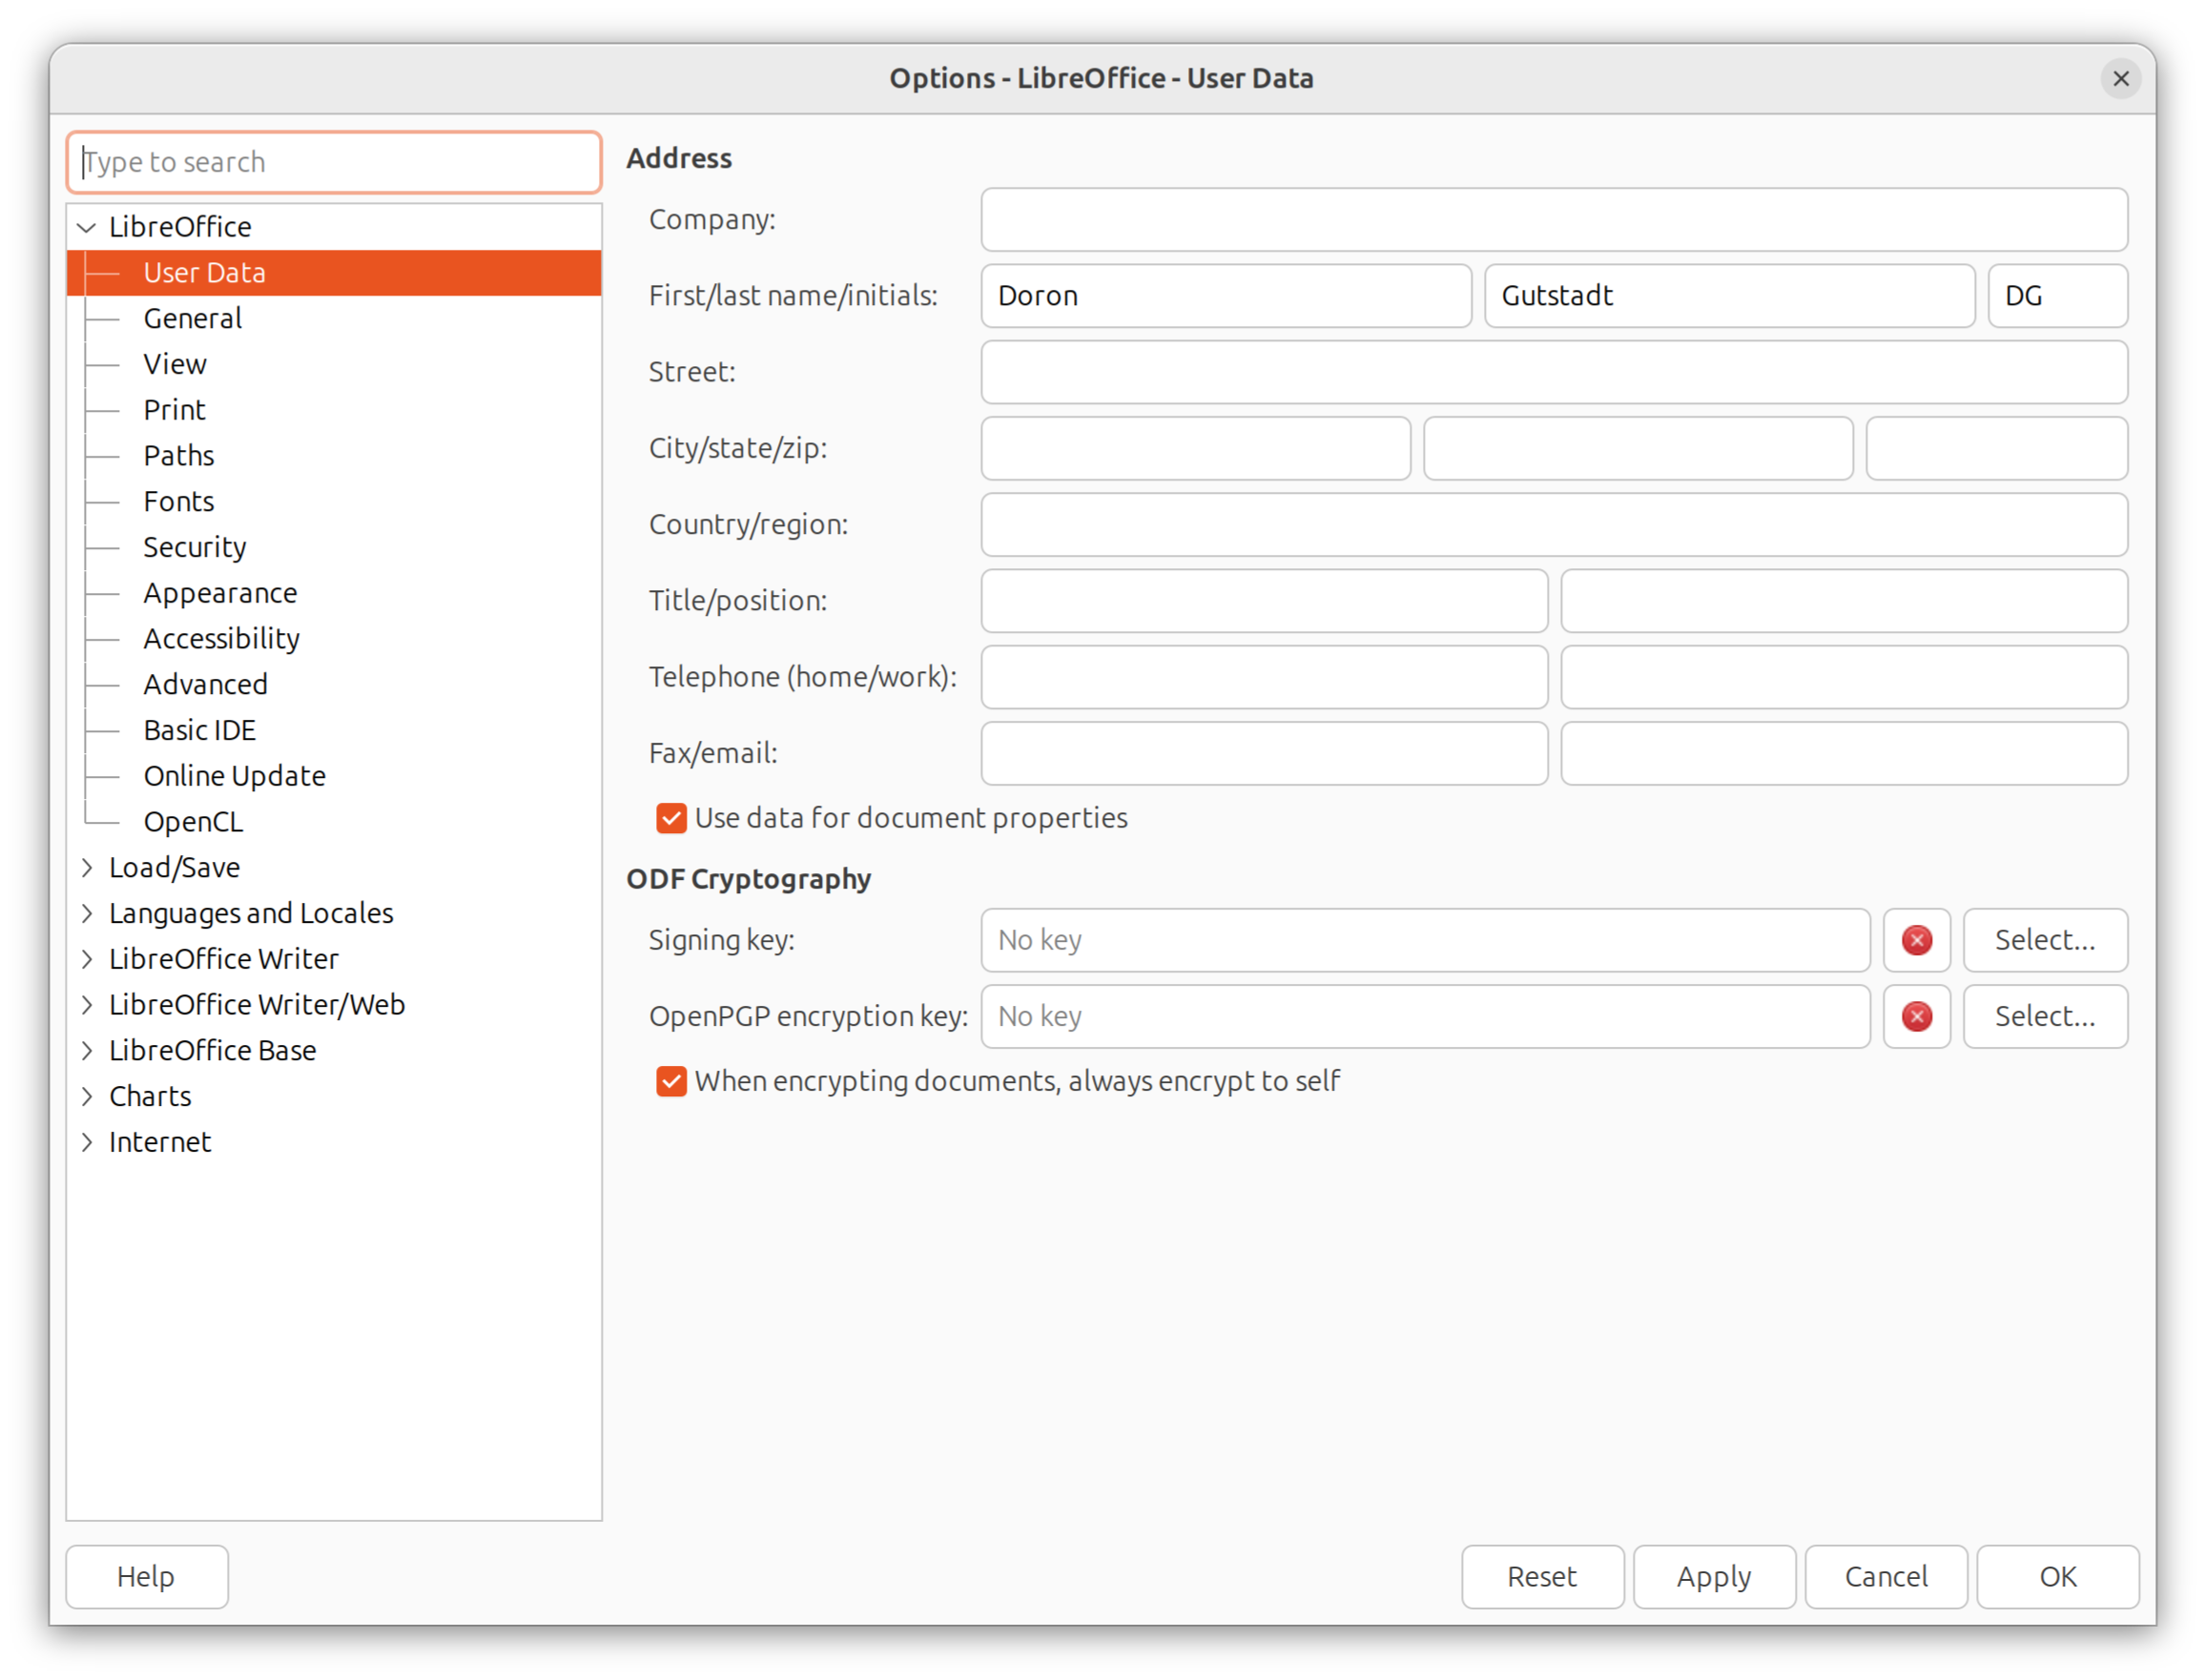Click the Title input field

[1264, 601]
